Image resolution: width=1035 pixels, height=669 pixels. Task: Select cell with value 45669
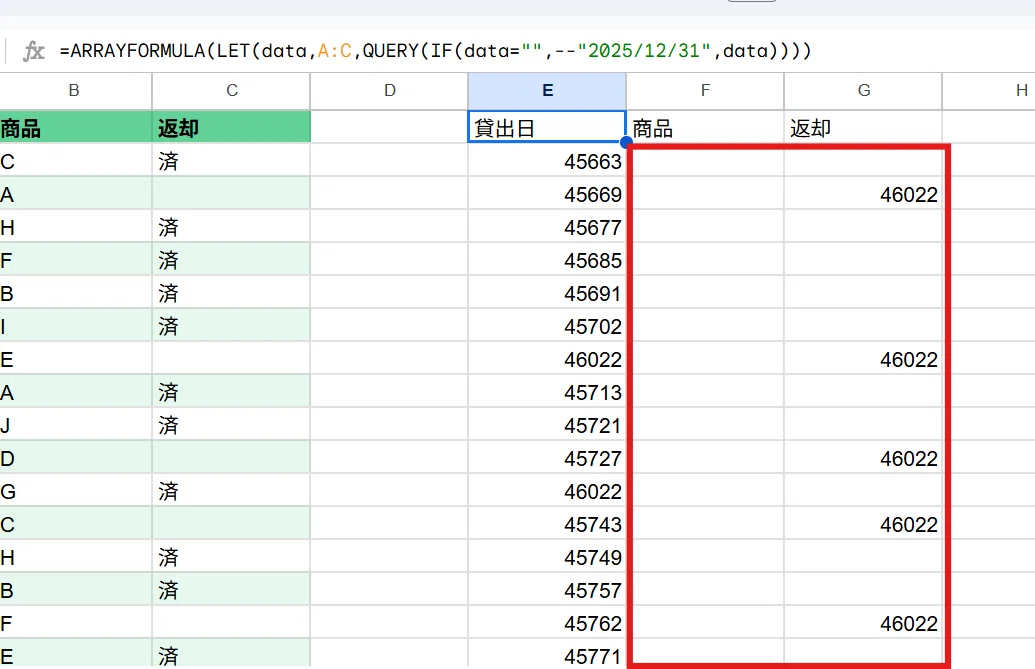click(x=547, y=194)
